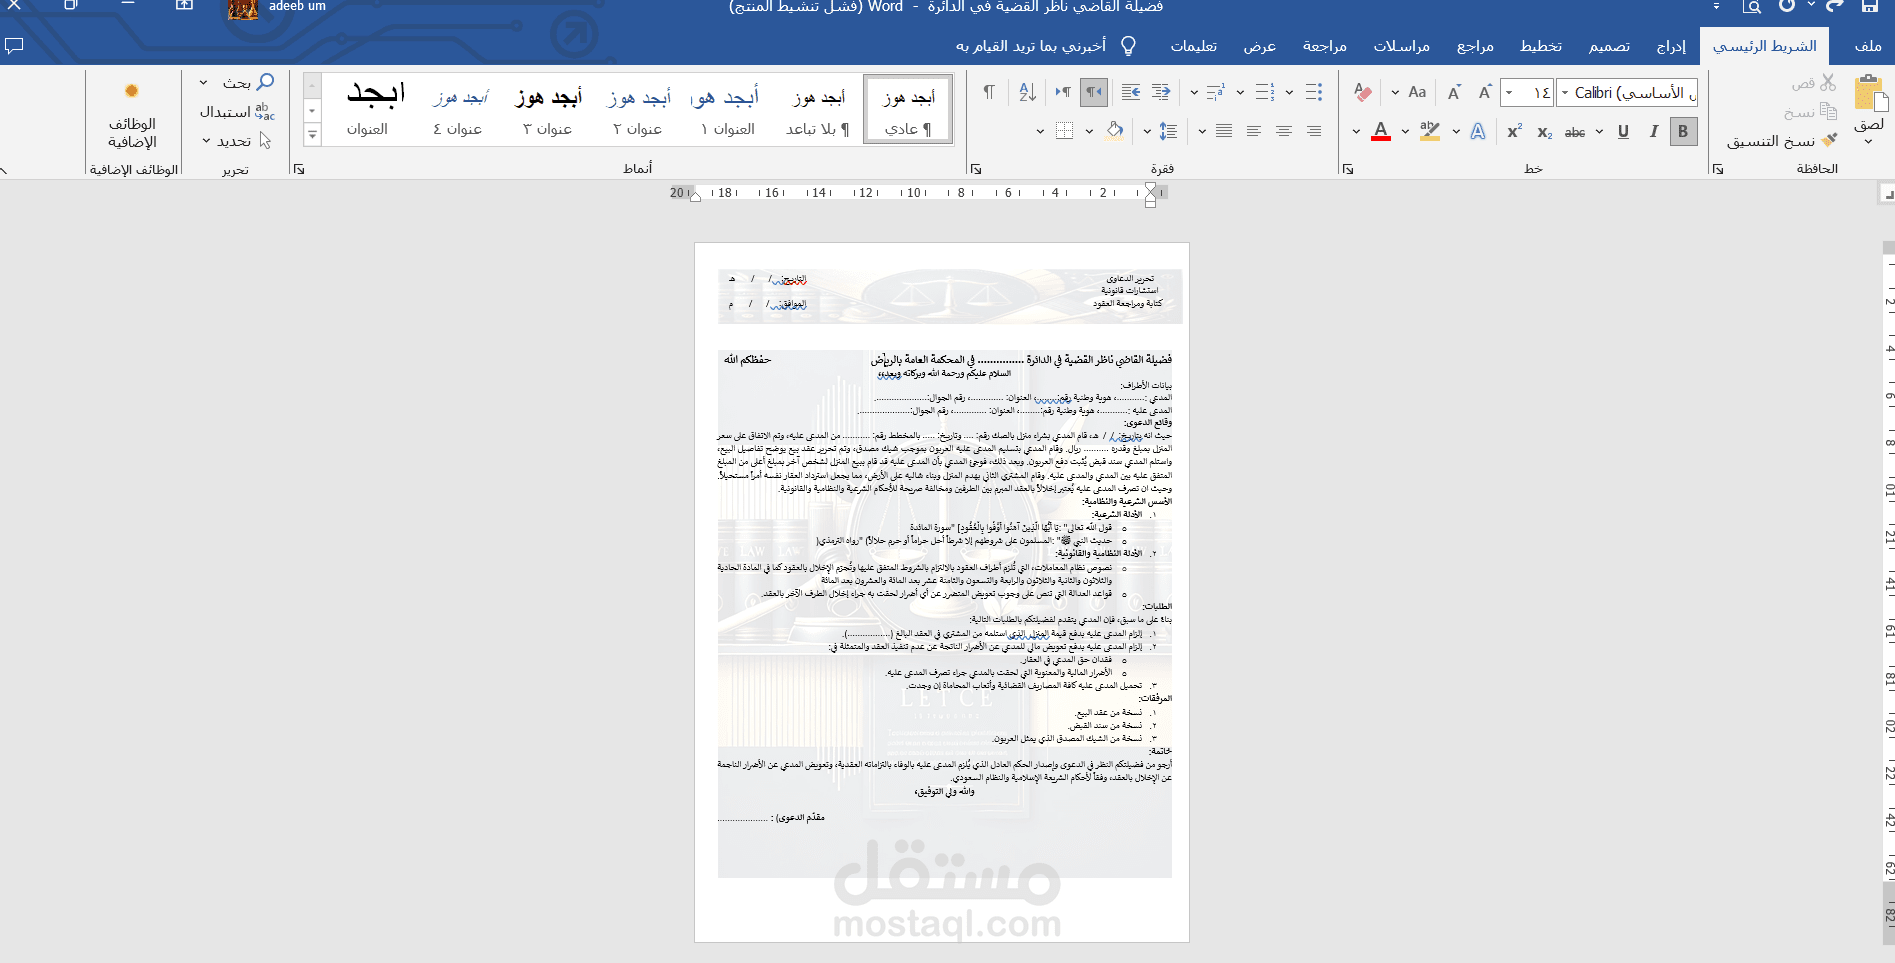Click the Undo arrow in the title bar
Image resolution: width=1895 pixels, height=963 pixels.
click(1835, 6)
